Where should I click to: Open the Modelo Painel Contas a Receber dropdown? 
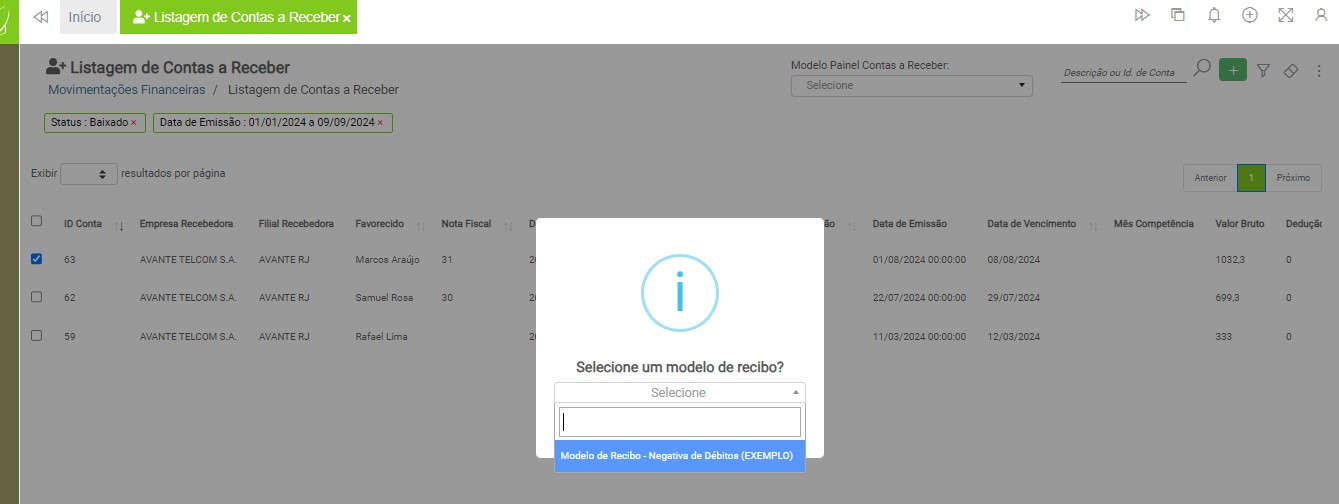(911, 86)
